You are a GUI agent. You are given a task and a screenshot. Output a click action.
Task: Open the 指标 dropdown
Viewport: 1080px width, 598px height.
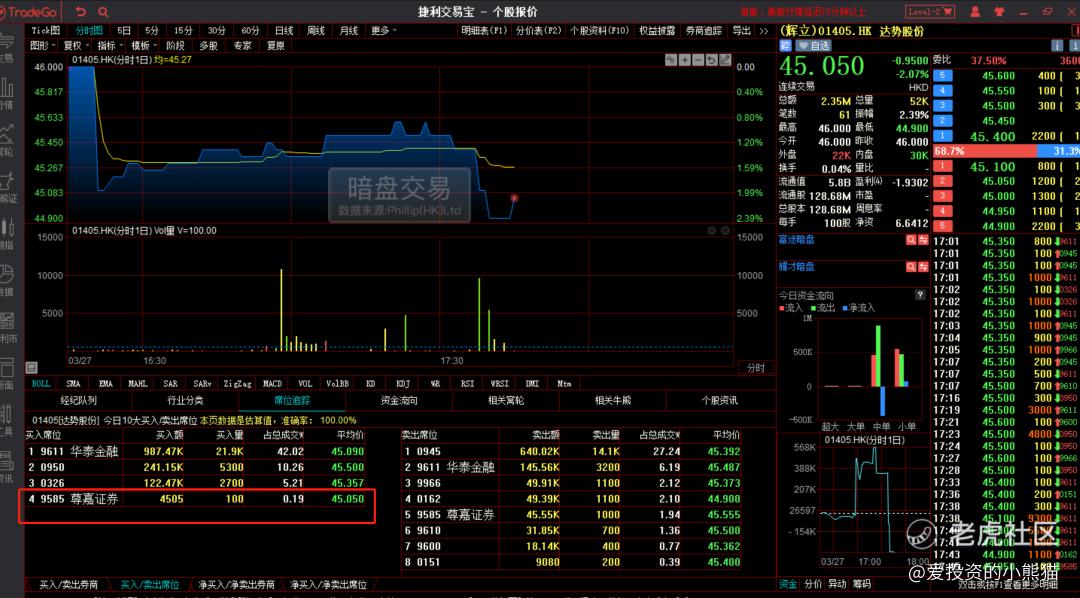[x=110, y=45]
